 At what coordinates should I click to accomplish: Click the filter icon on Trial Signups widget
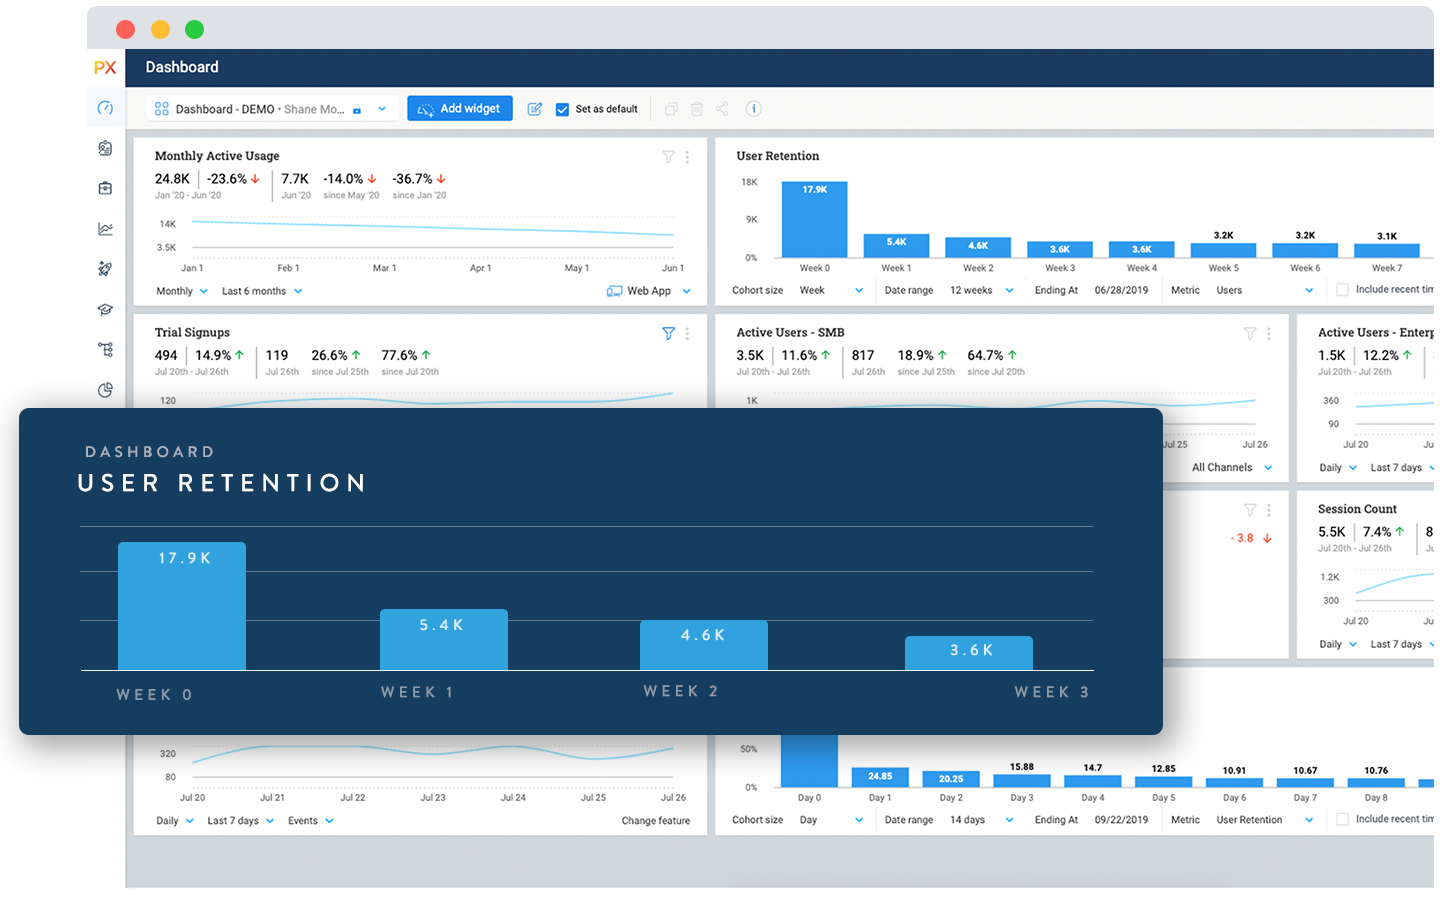[x=668, y=334]
